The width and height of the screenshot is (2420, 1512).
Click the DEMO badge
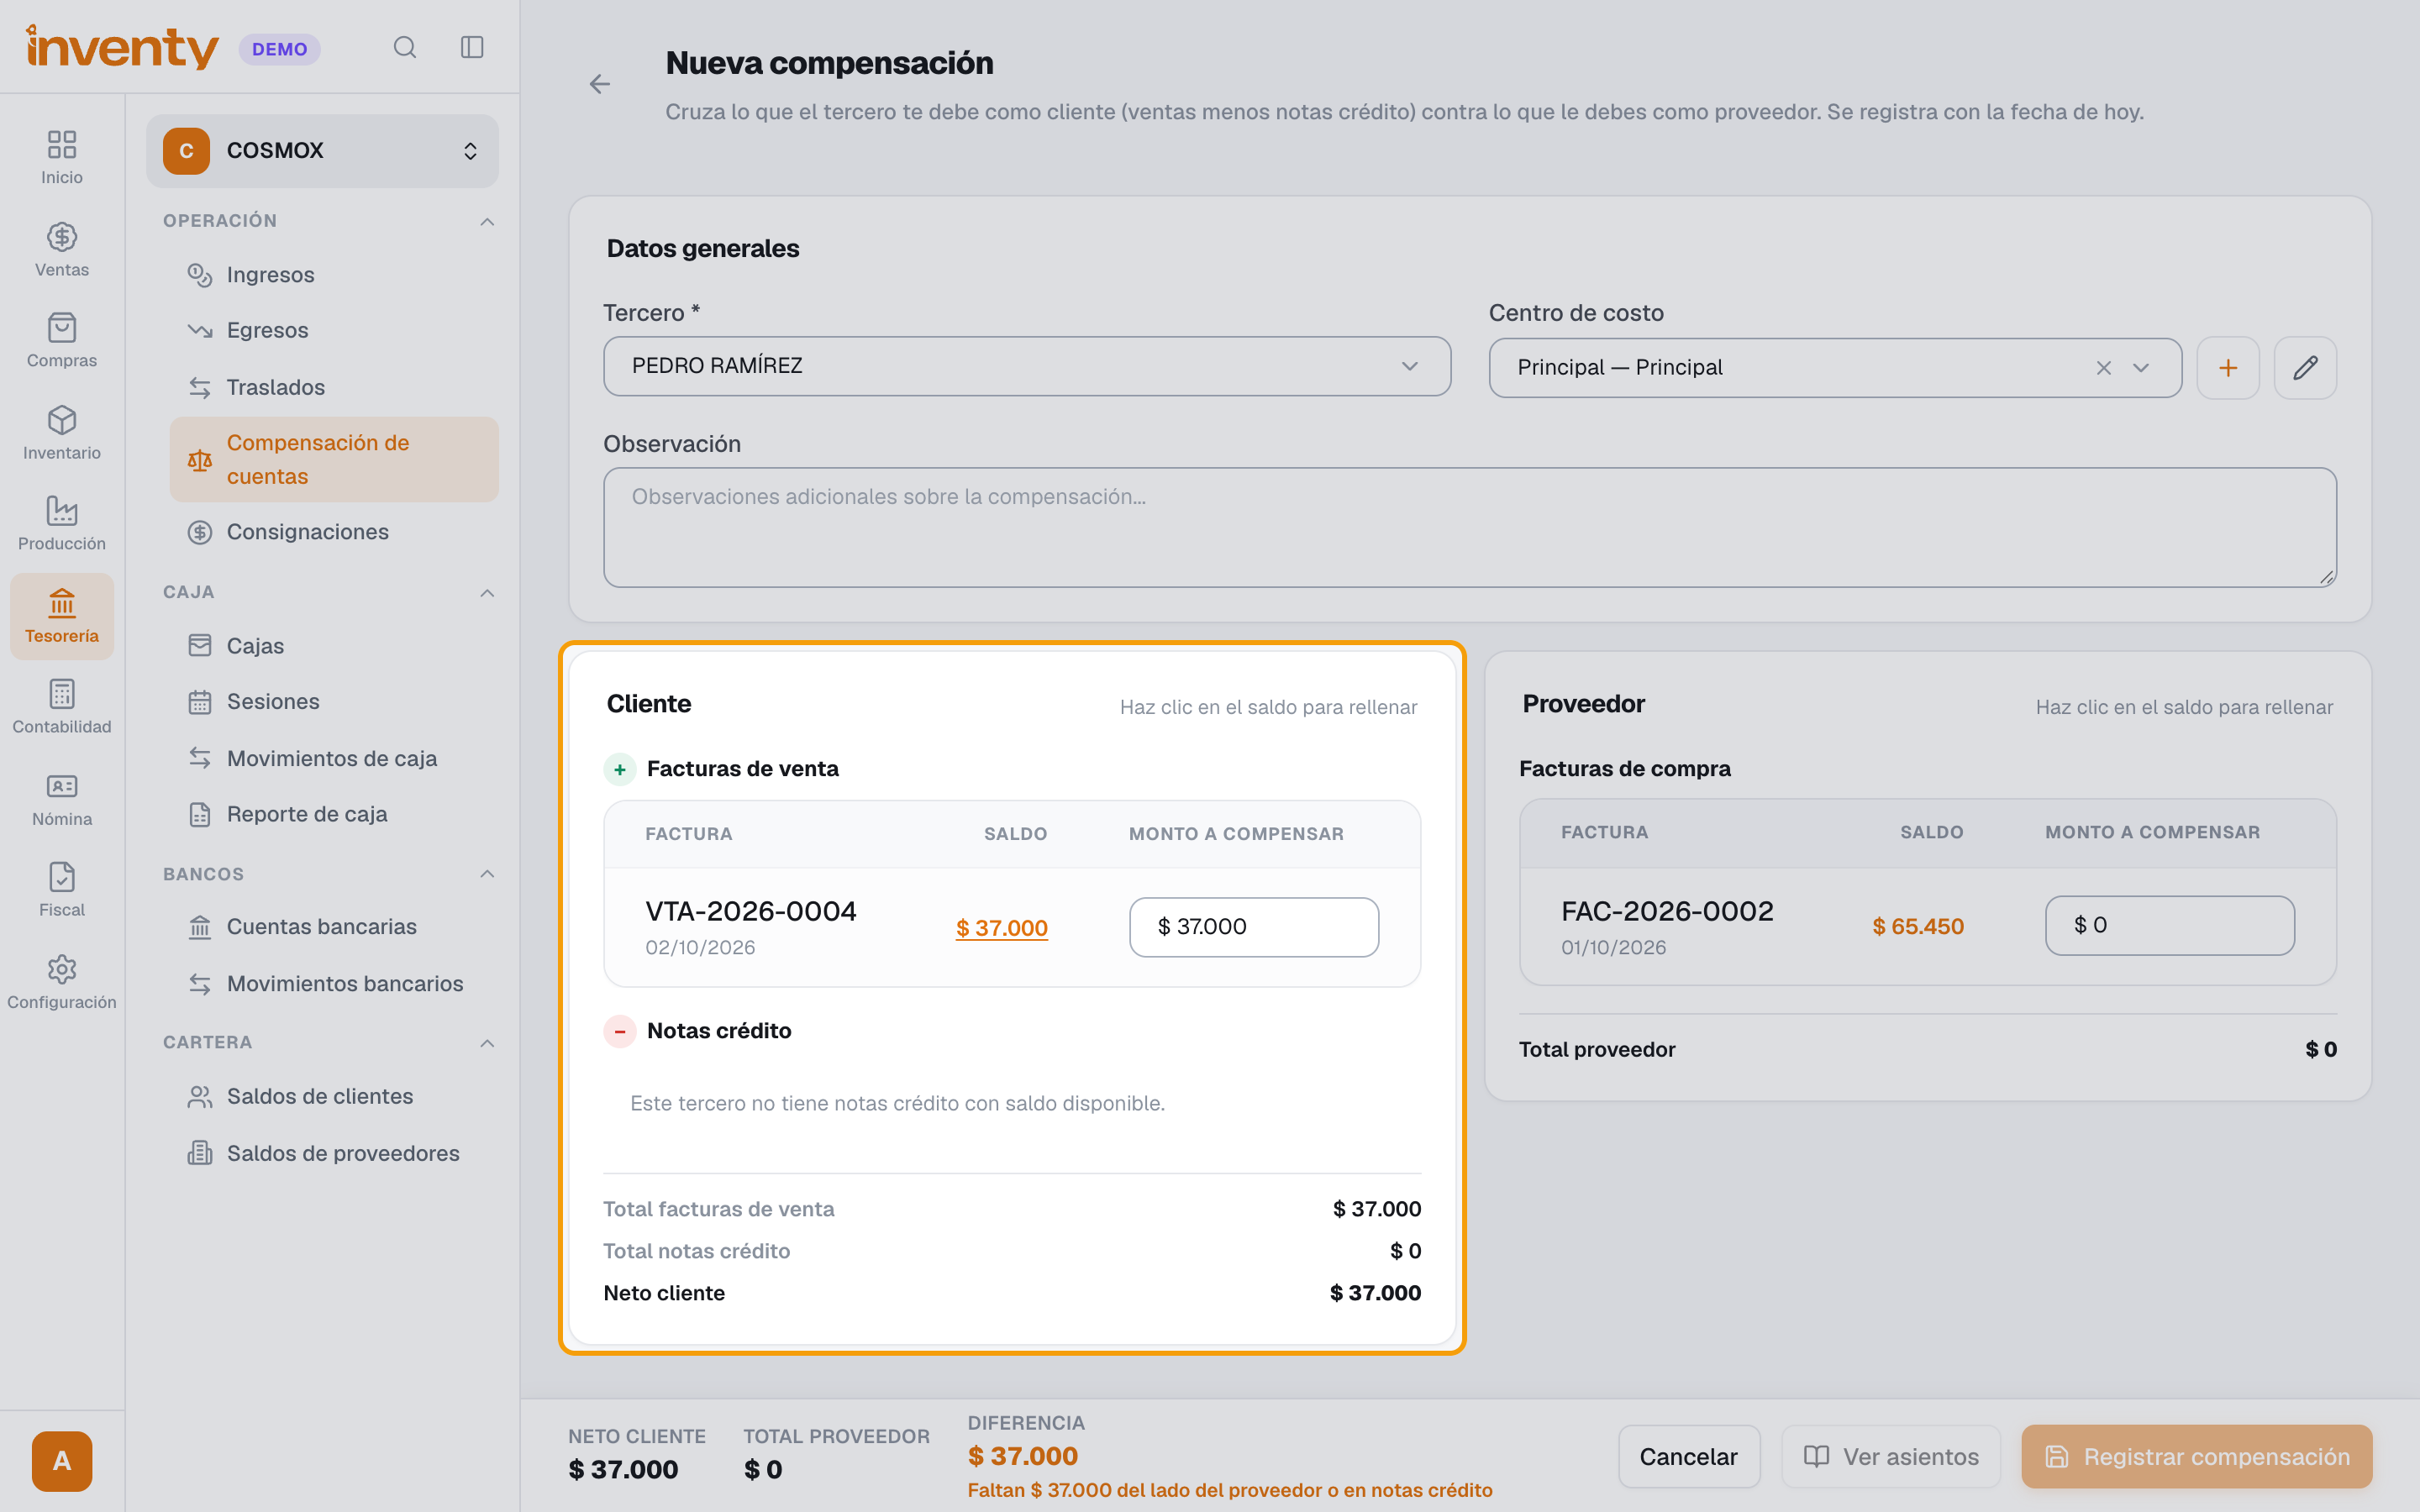(279, 49)
